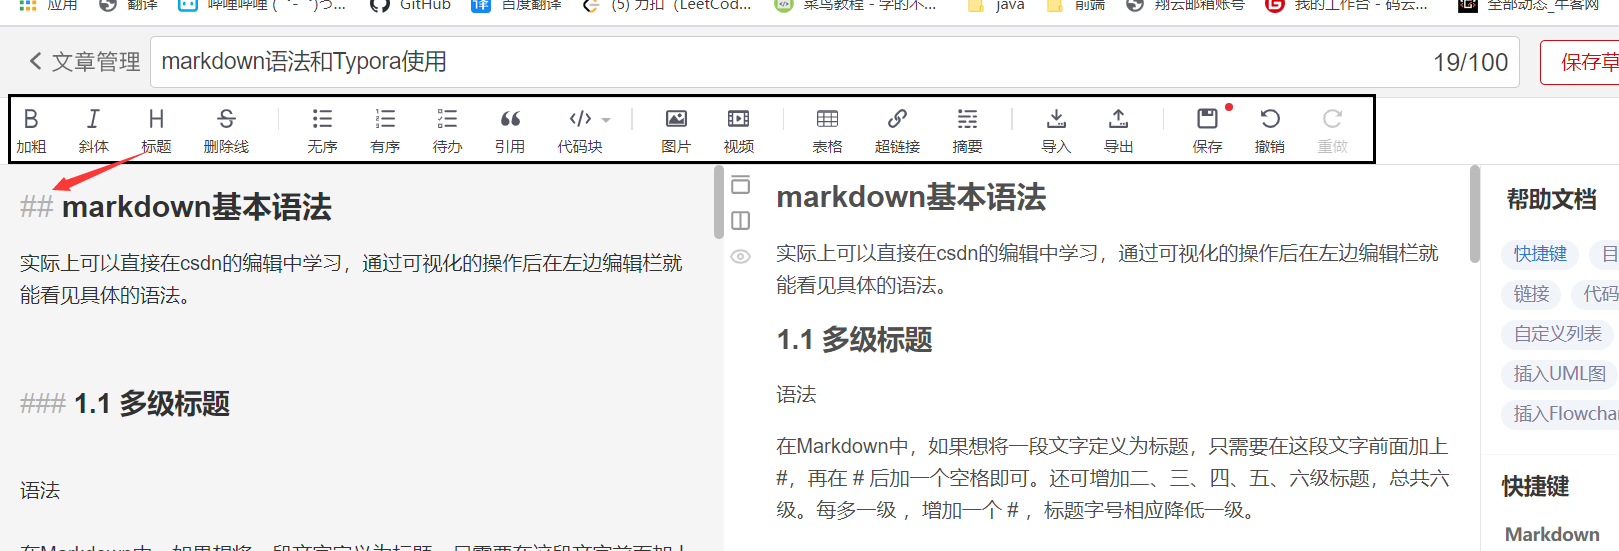
Task: Open the java bookmarks folder
Action: click(x=995, y=5)
